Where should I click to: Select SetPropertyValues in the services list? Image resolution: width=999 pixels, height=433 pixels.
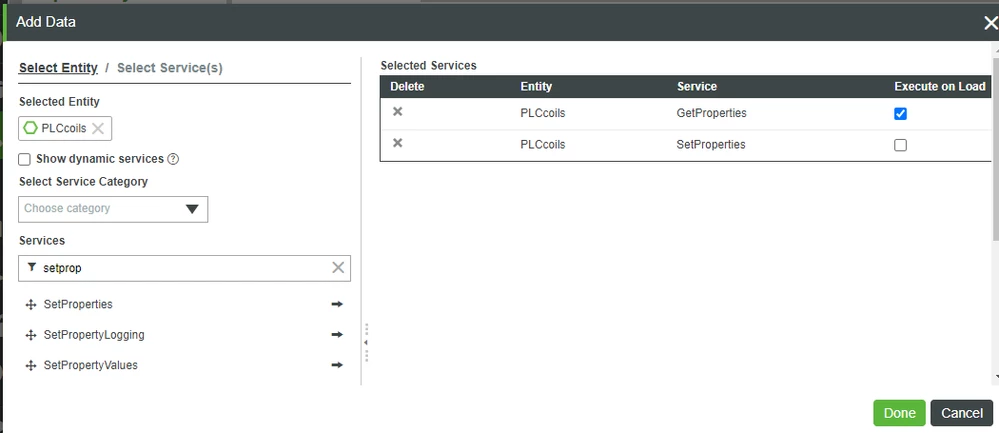pos(90,366)
